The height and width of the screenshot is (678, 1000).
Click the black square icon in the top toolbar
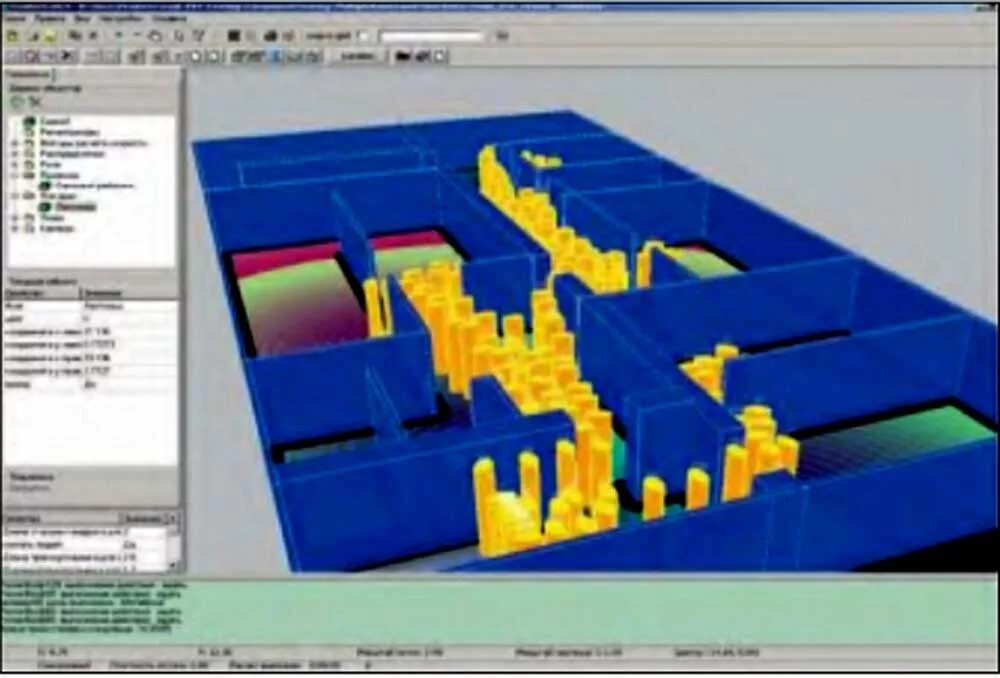coord(234,36)
